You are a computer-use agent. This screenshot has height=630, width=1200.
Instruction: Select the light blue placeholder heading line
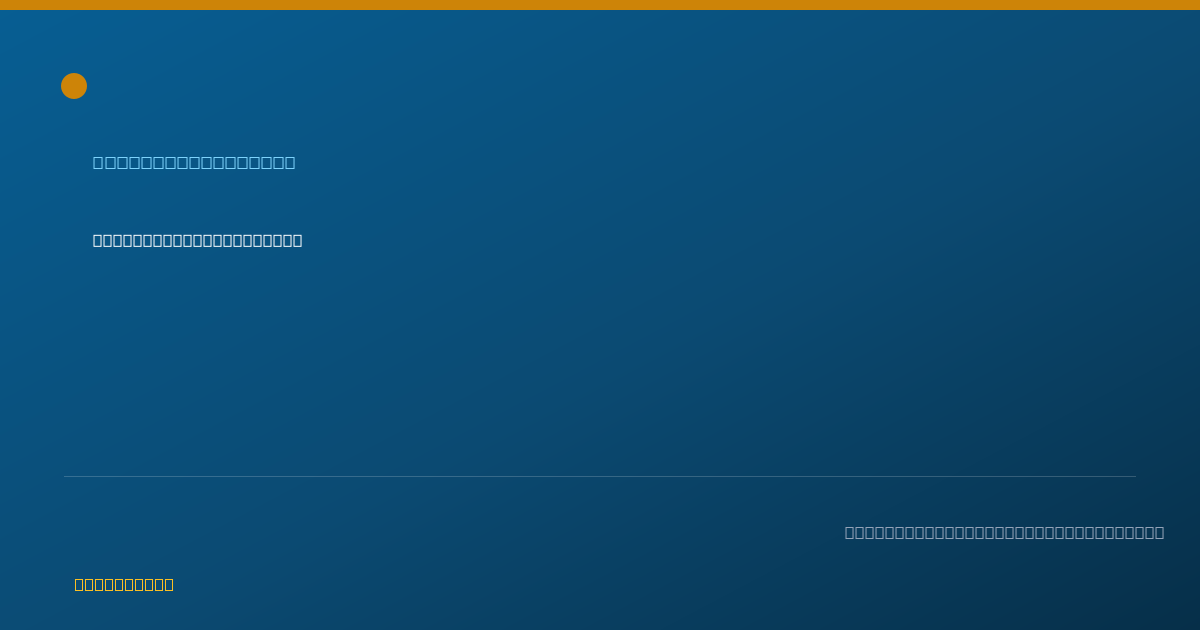(194, 162)
